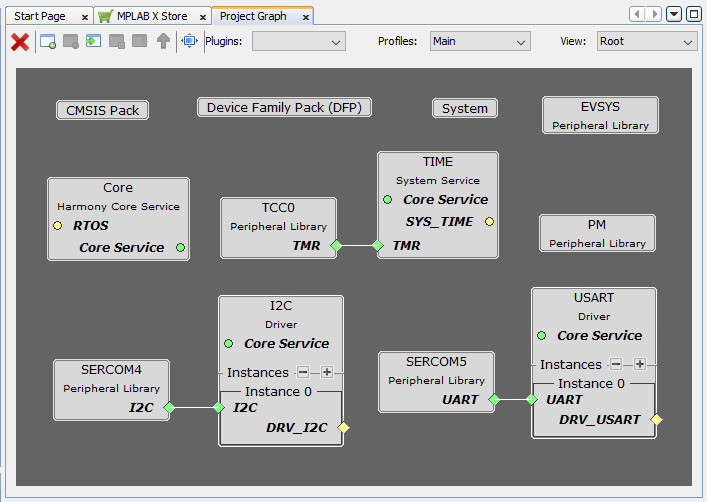This screenshot has width=707, height=502.
Task: Click the grey up arrow toolbar icon
Action: coord(163,41)
